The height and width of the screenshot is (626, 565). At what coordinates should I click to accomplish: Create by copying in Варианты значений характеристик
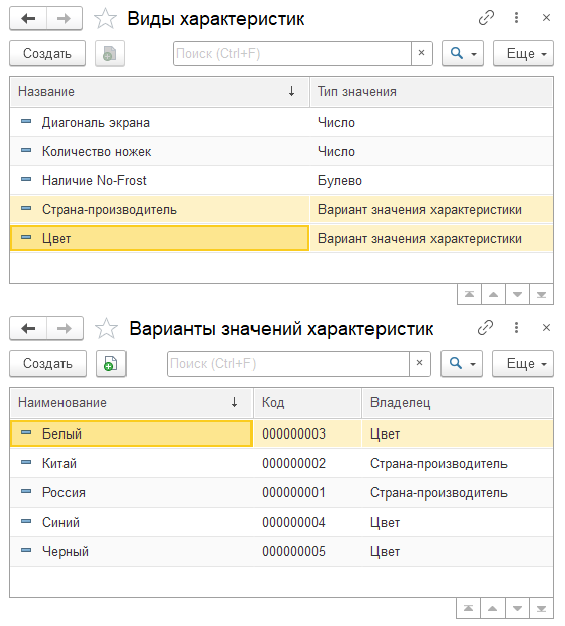pyautogui.click(x=111, y=363)
